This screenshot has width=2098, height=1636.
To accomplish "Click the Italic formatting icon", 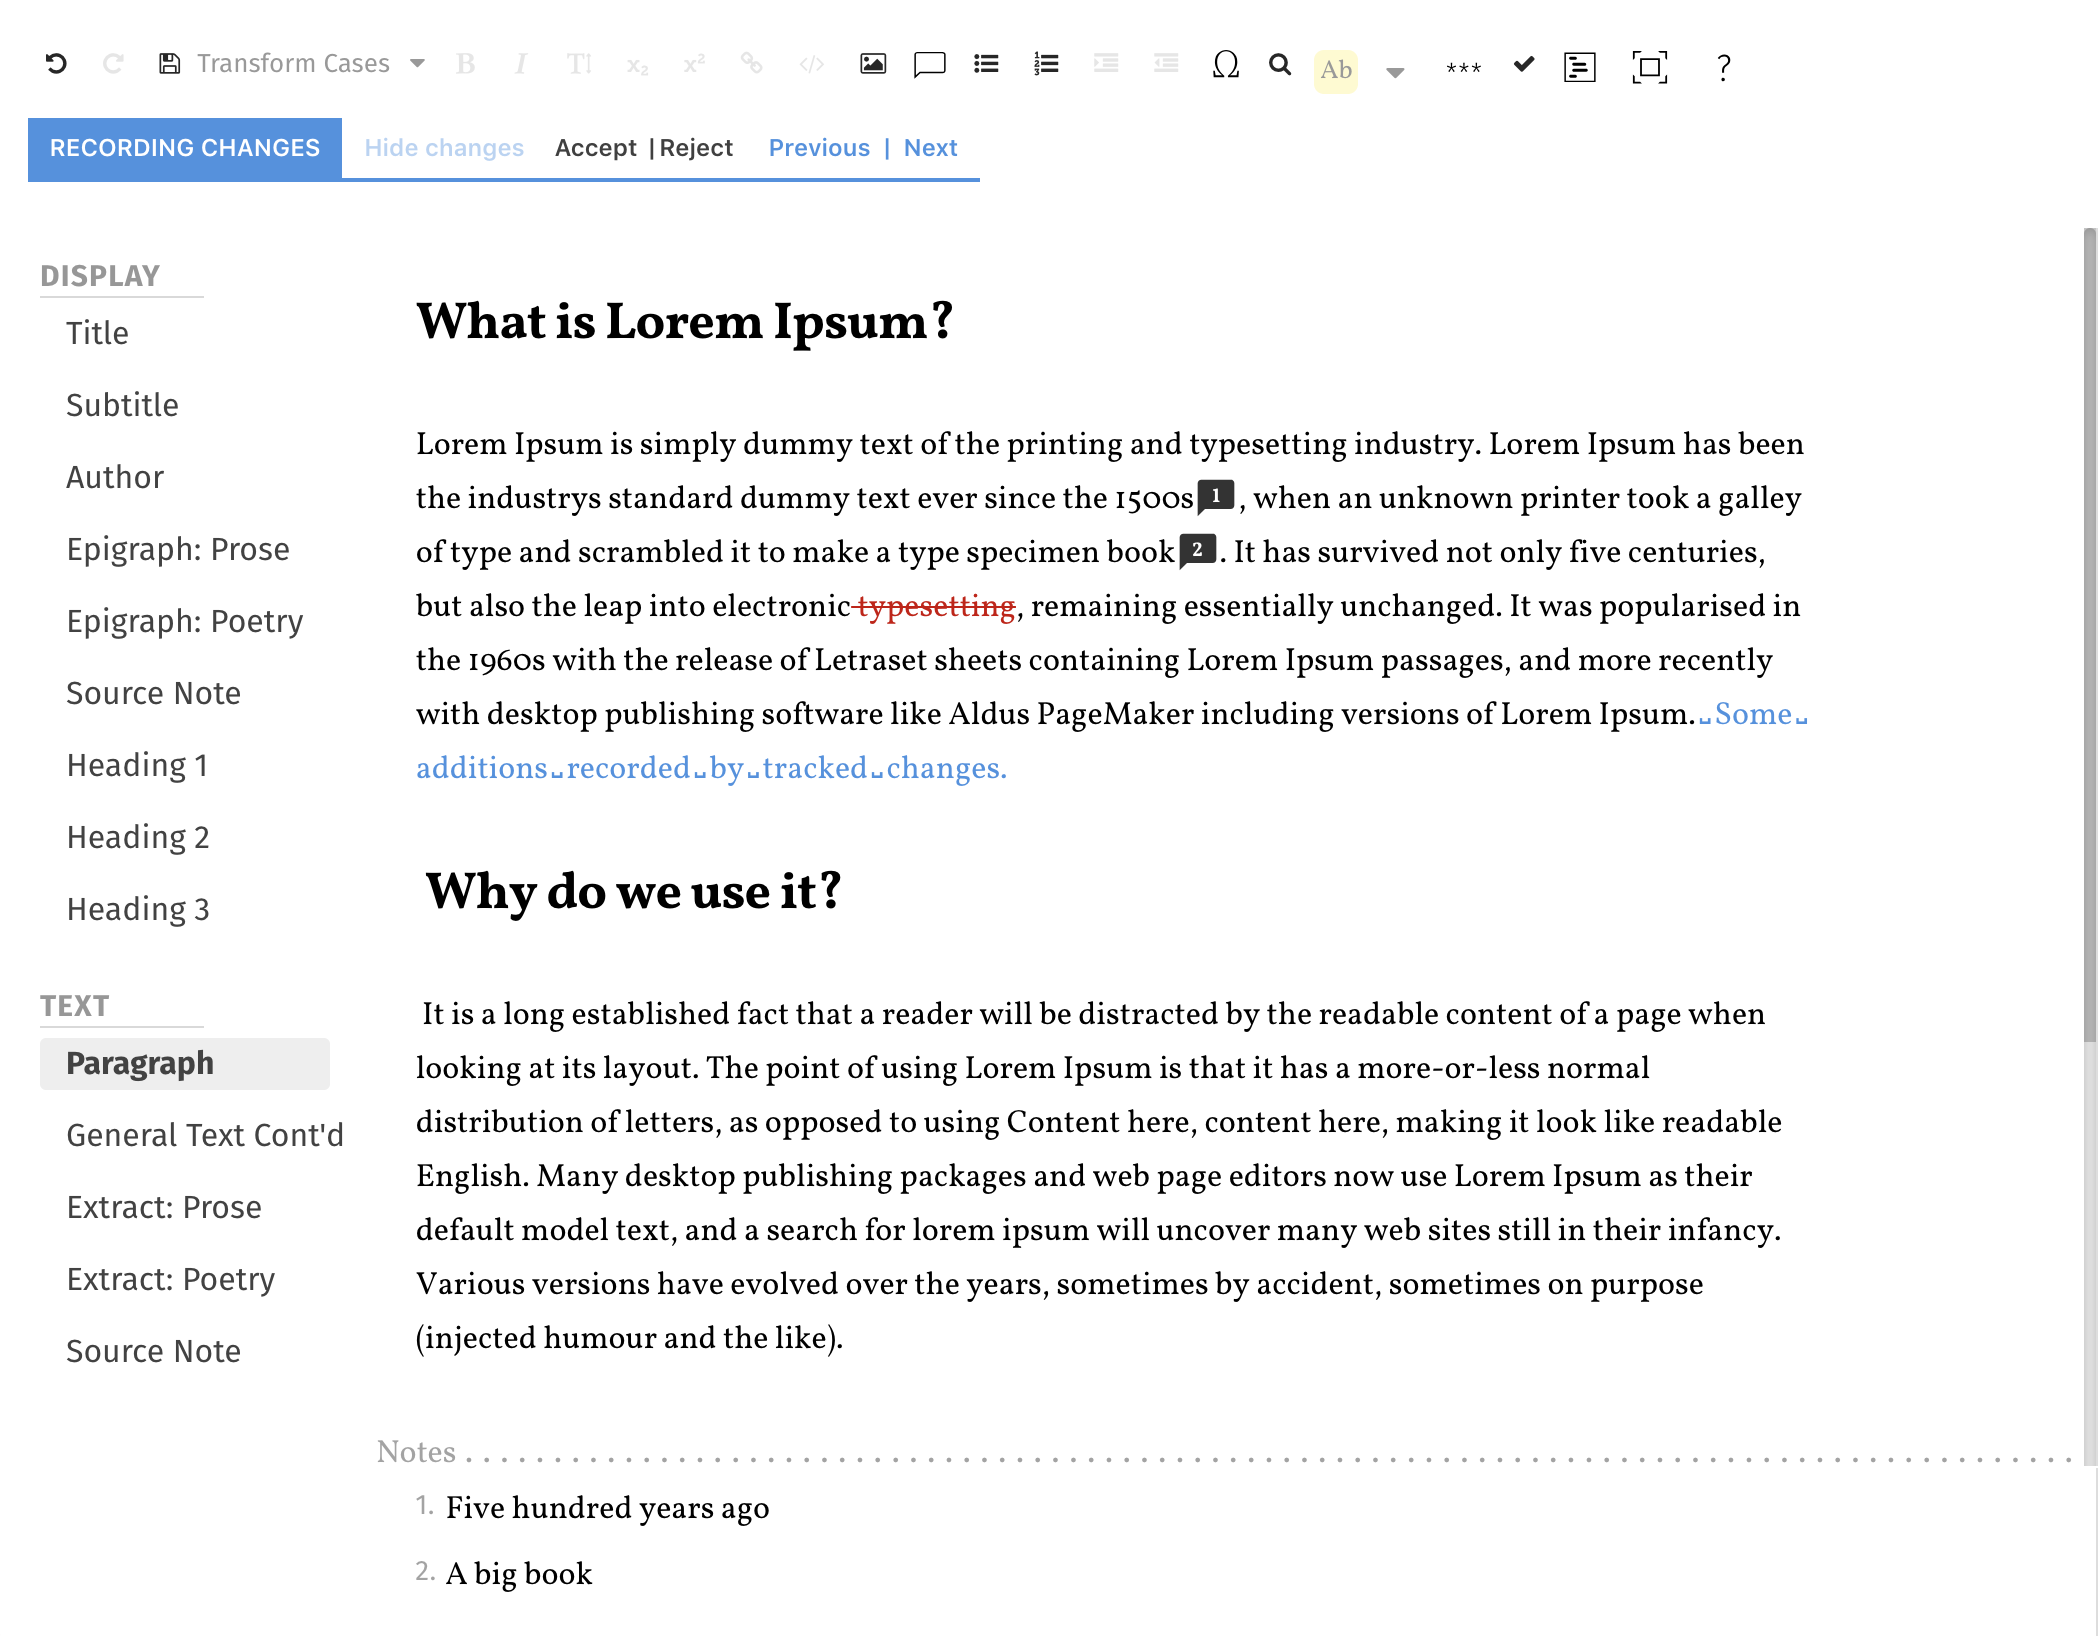I will 523,66.
